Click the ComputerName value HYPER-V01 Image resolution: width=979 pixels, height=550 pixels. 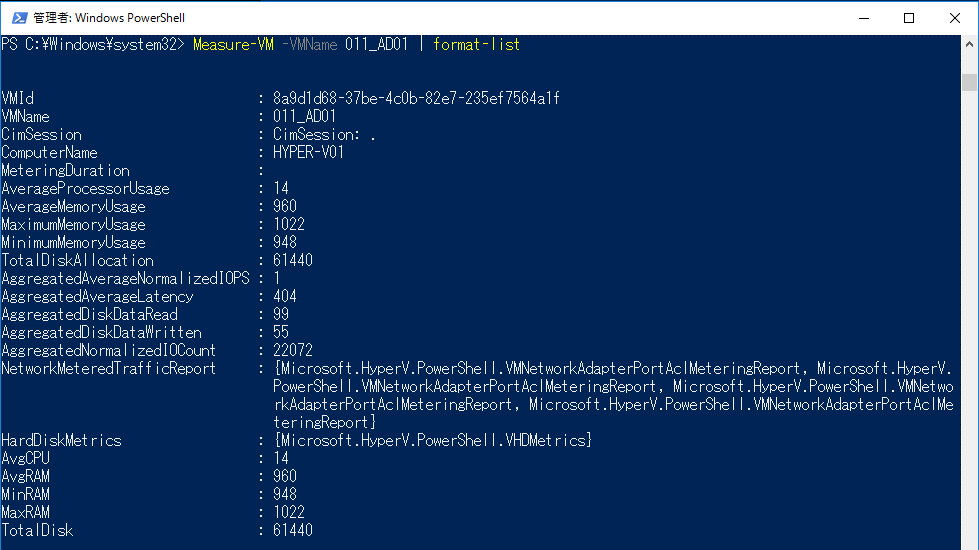click(308, 153)
